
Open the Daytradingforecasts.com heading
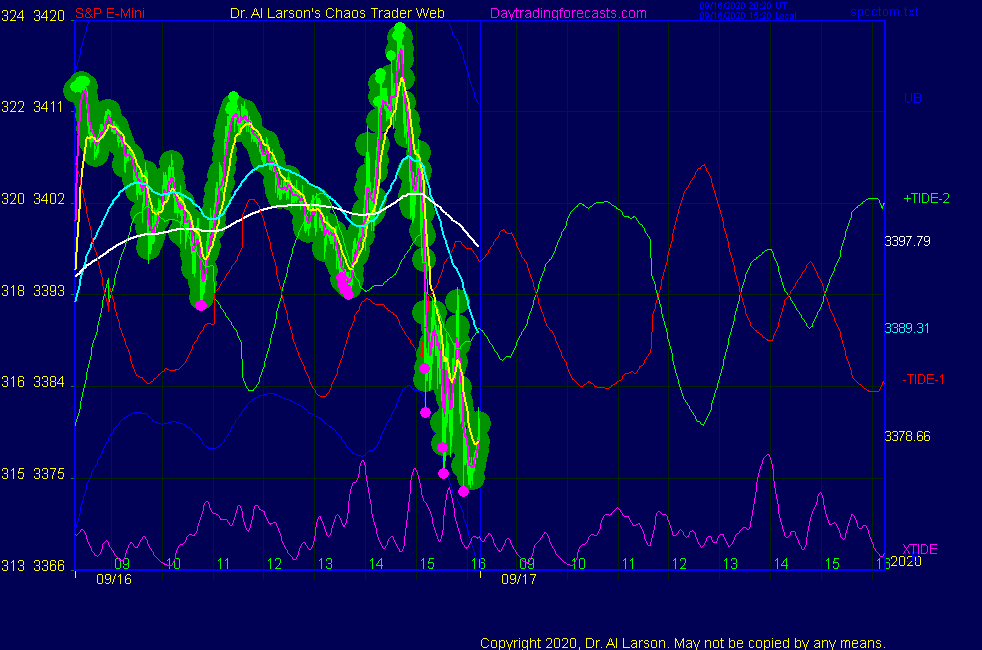pos(568,14)
